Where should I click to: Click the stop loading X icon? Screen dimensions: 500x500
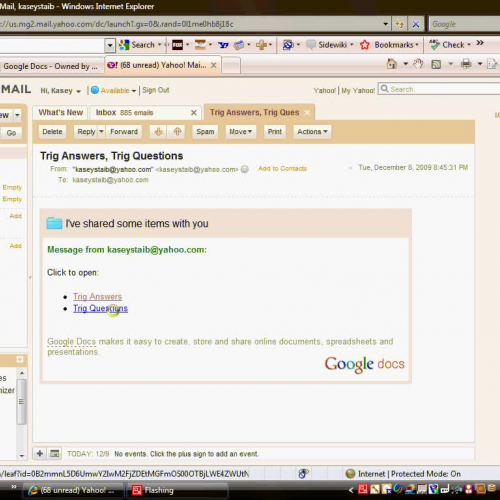(x=416, y=24)
